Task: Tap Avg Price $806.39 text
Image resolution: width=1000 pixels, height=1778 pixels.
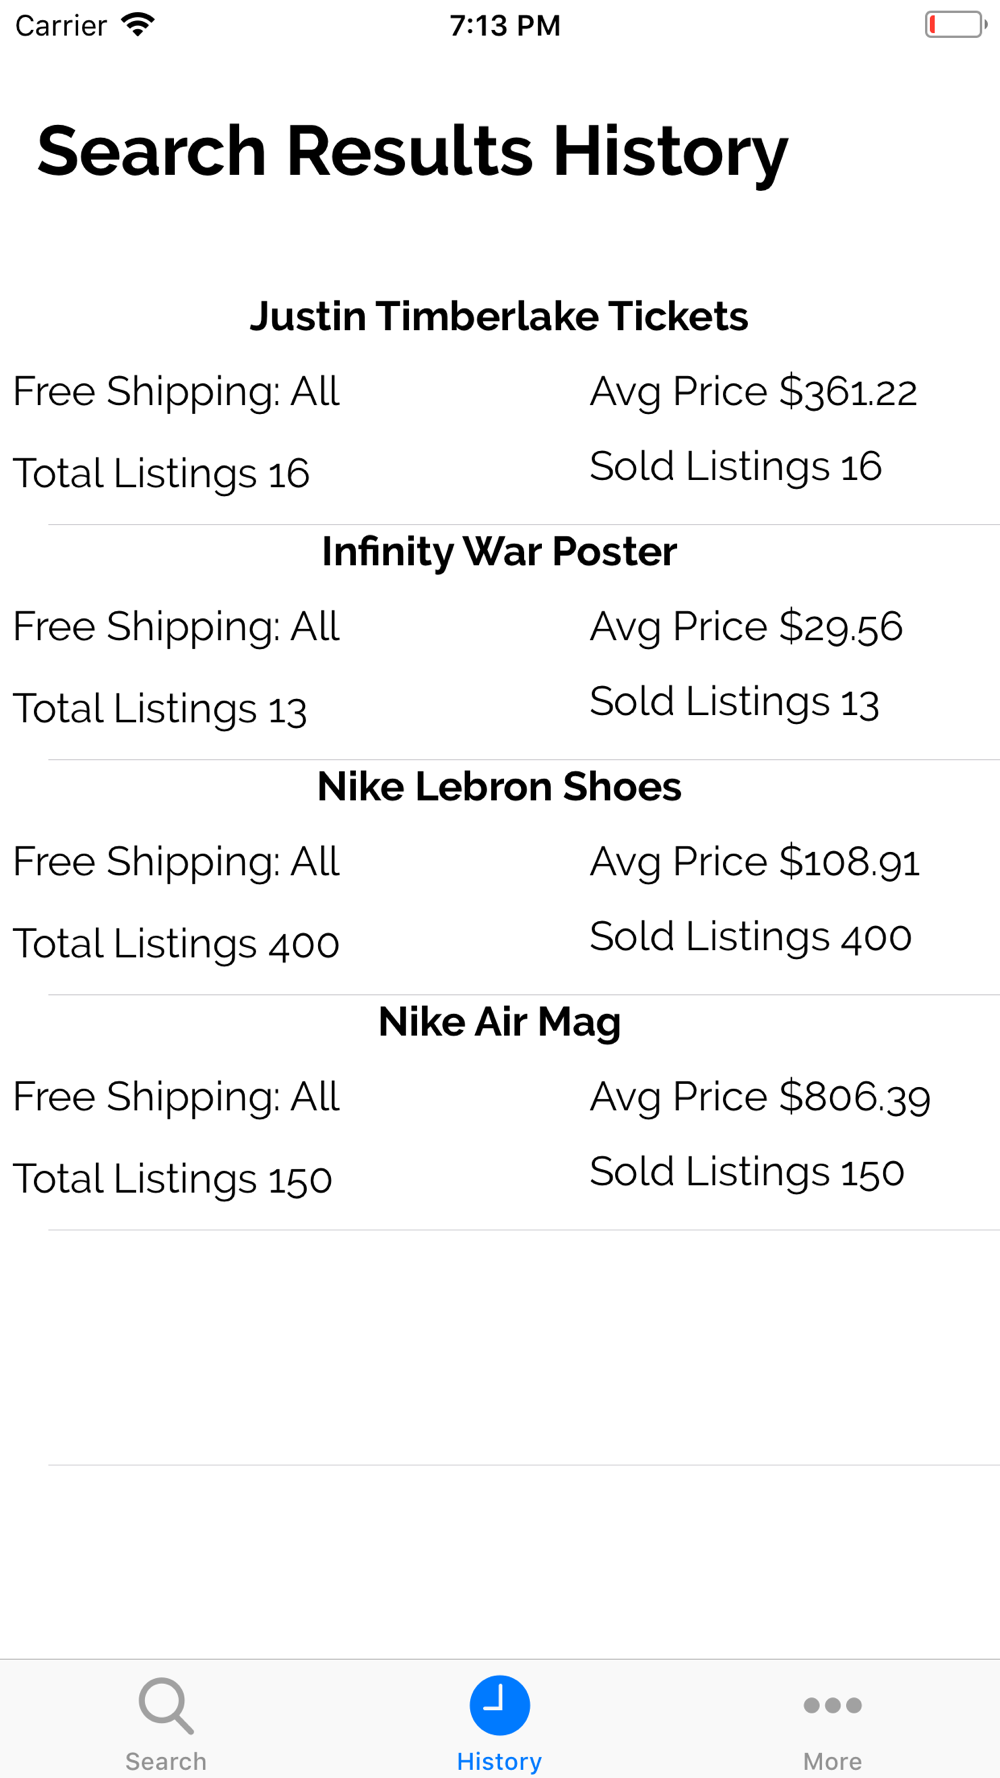Action: point(760,1096)
